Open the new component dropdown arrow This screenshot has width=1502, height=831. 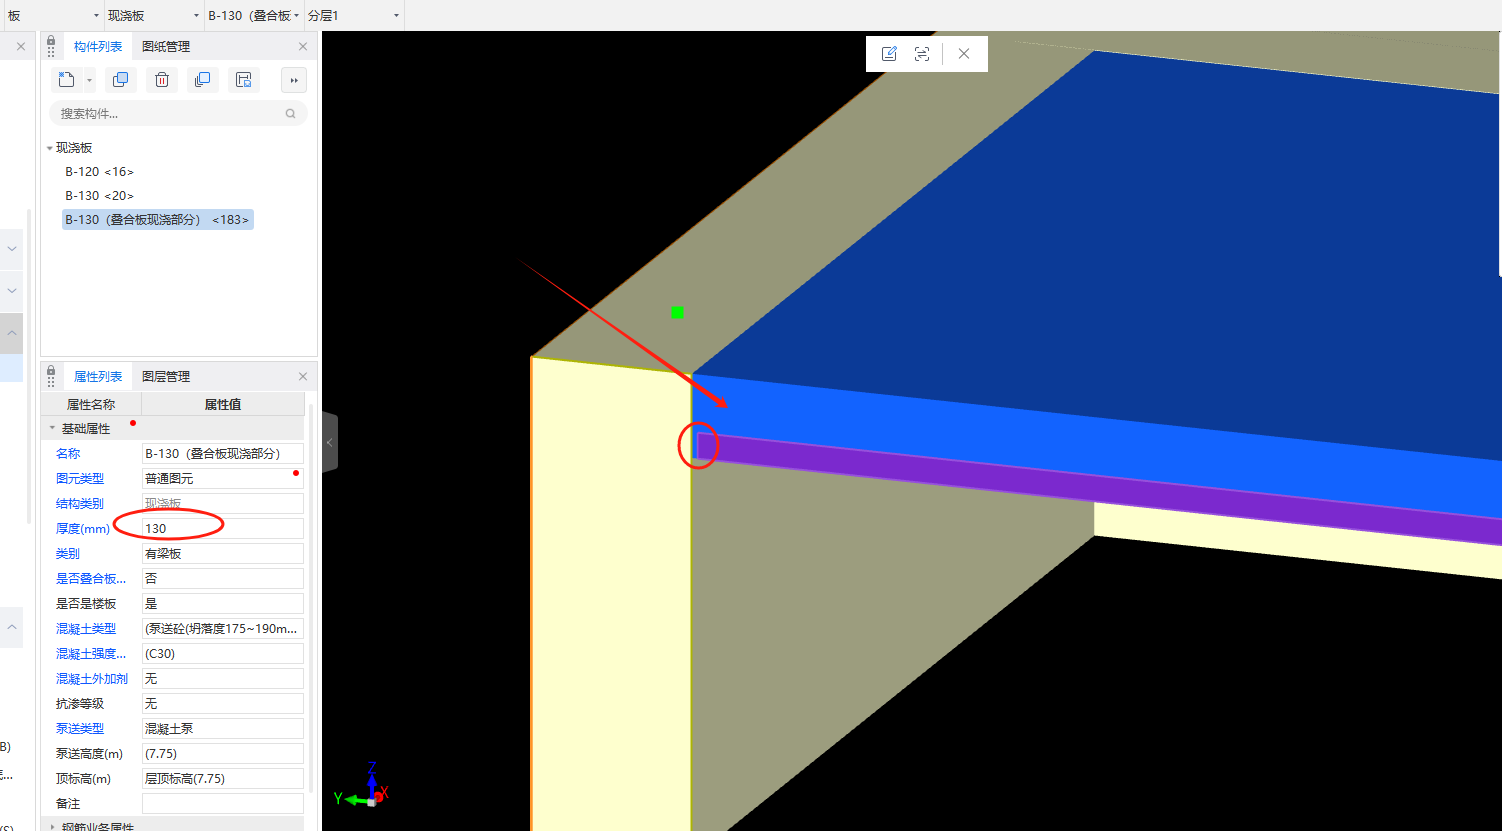[89, 80]
